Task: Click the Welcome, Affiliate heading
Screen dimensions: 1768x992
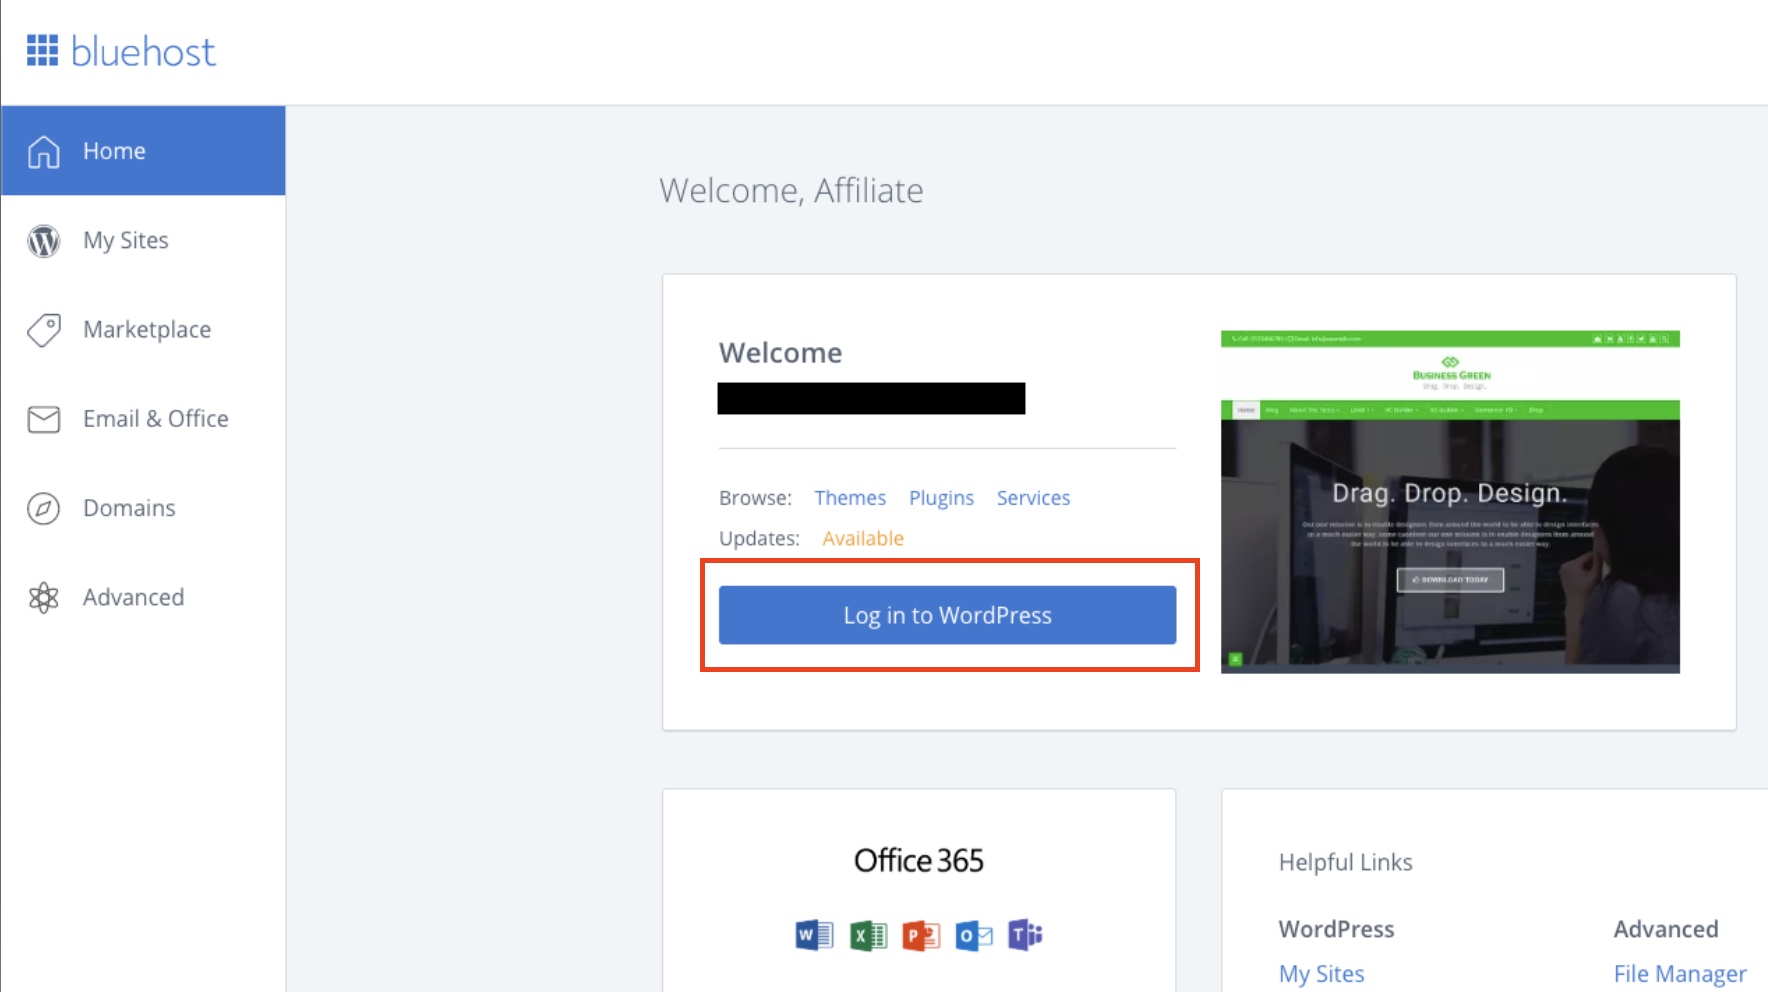Action: 791,190
